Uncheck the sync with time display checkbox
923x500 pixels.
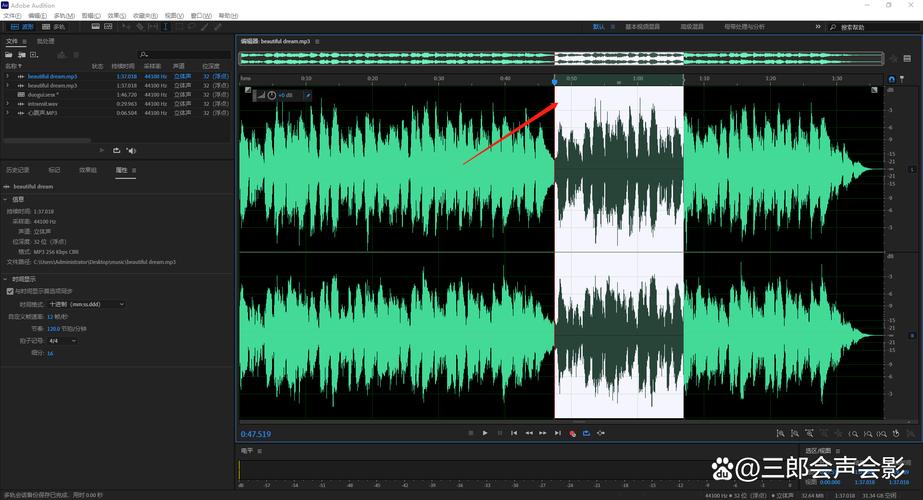point(10,291)
